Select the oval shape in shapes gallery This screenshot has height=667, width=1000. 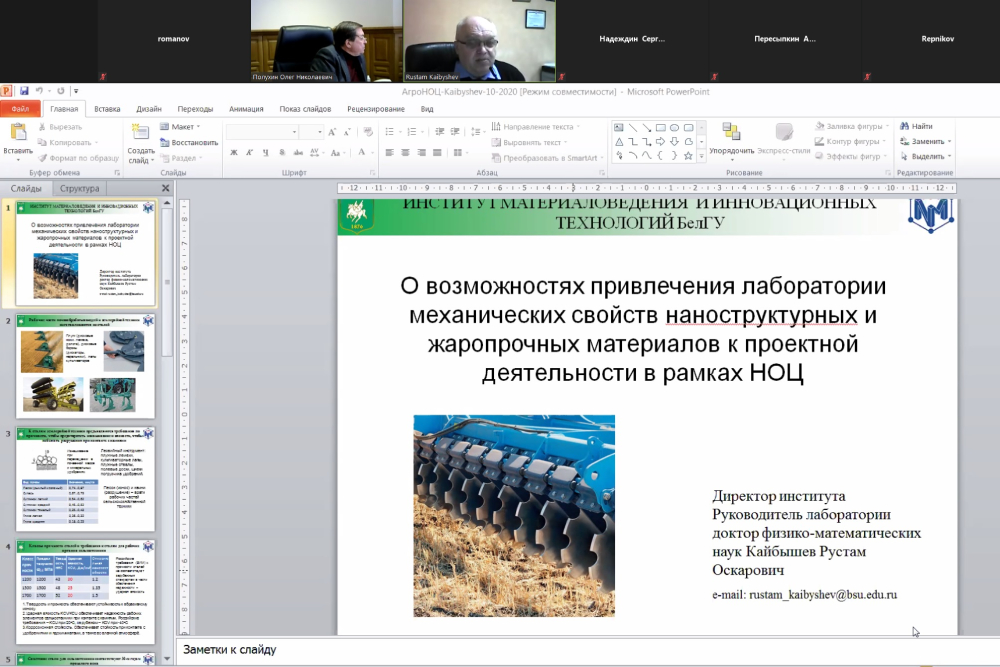click(675, 127)
